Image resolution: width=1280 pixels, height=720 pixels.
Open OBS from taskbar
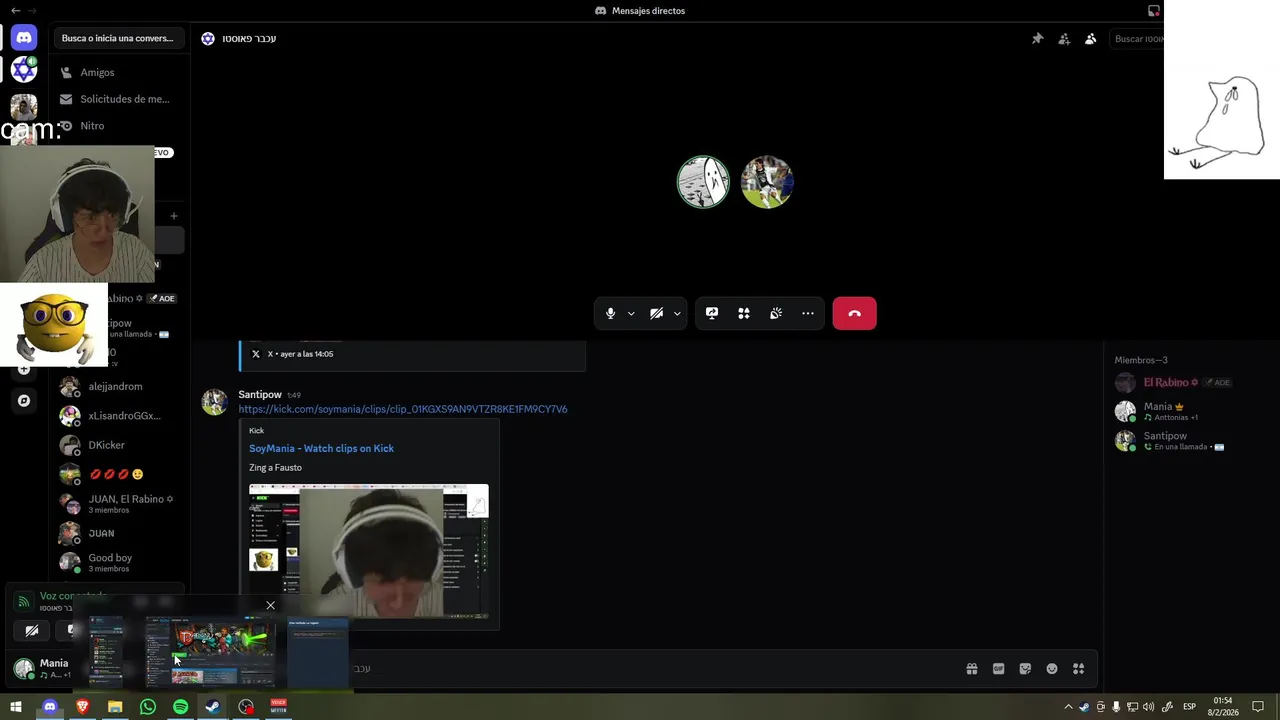click(246, 707)
